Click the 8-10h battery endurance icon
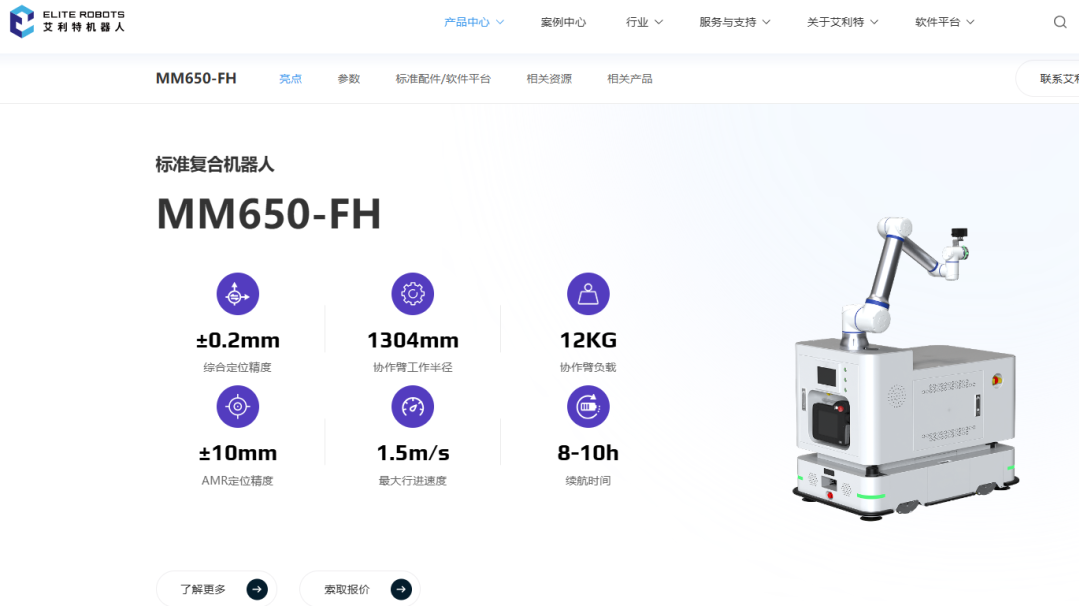1079x606 pixels. (588, 407)
